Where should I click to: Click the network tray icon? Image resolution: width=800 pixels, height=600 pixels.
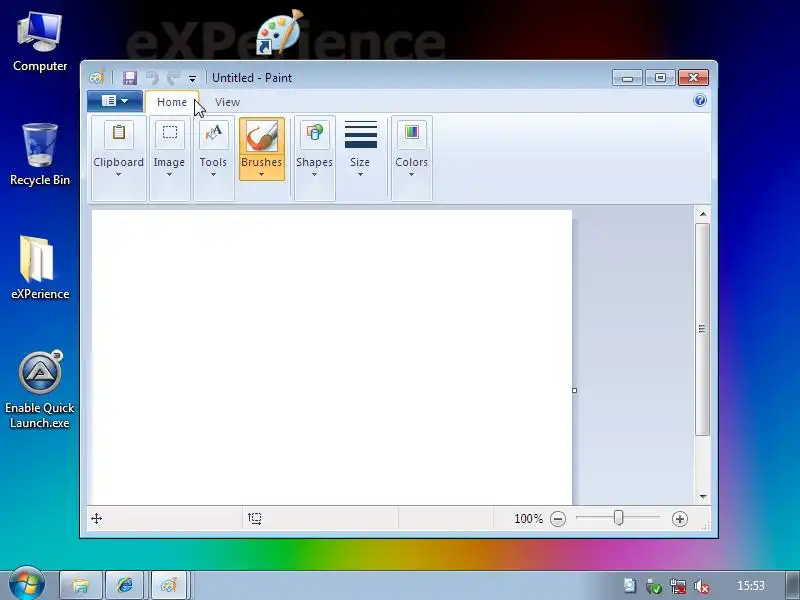(x=678, y=586)
